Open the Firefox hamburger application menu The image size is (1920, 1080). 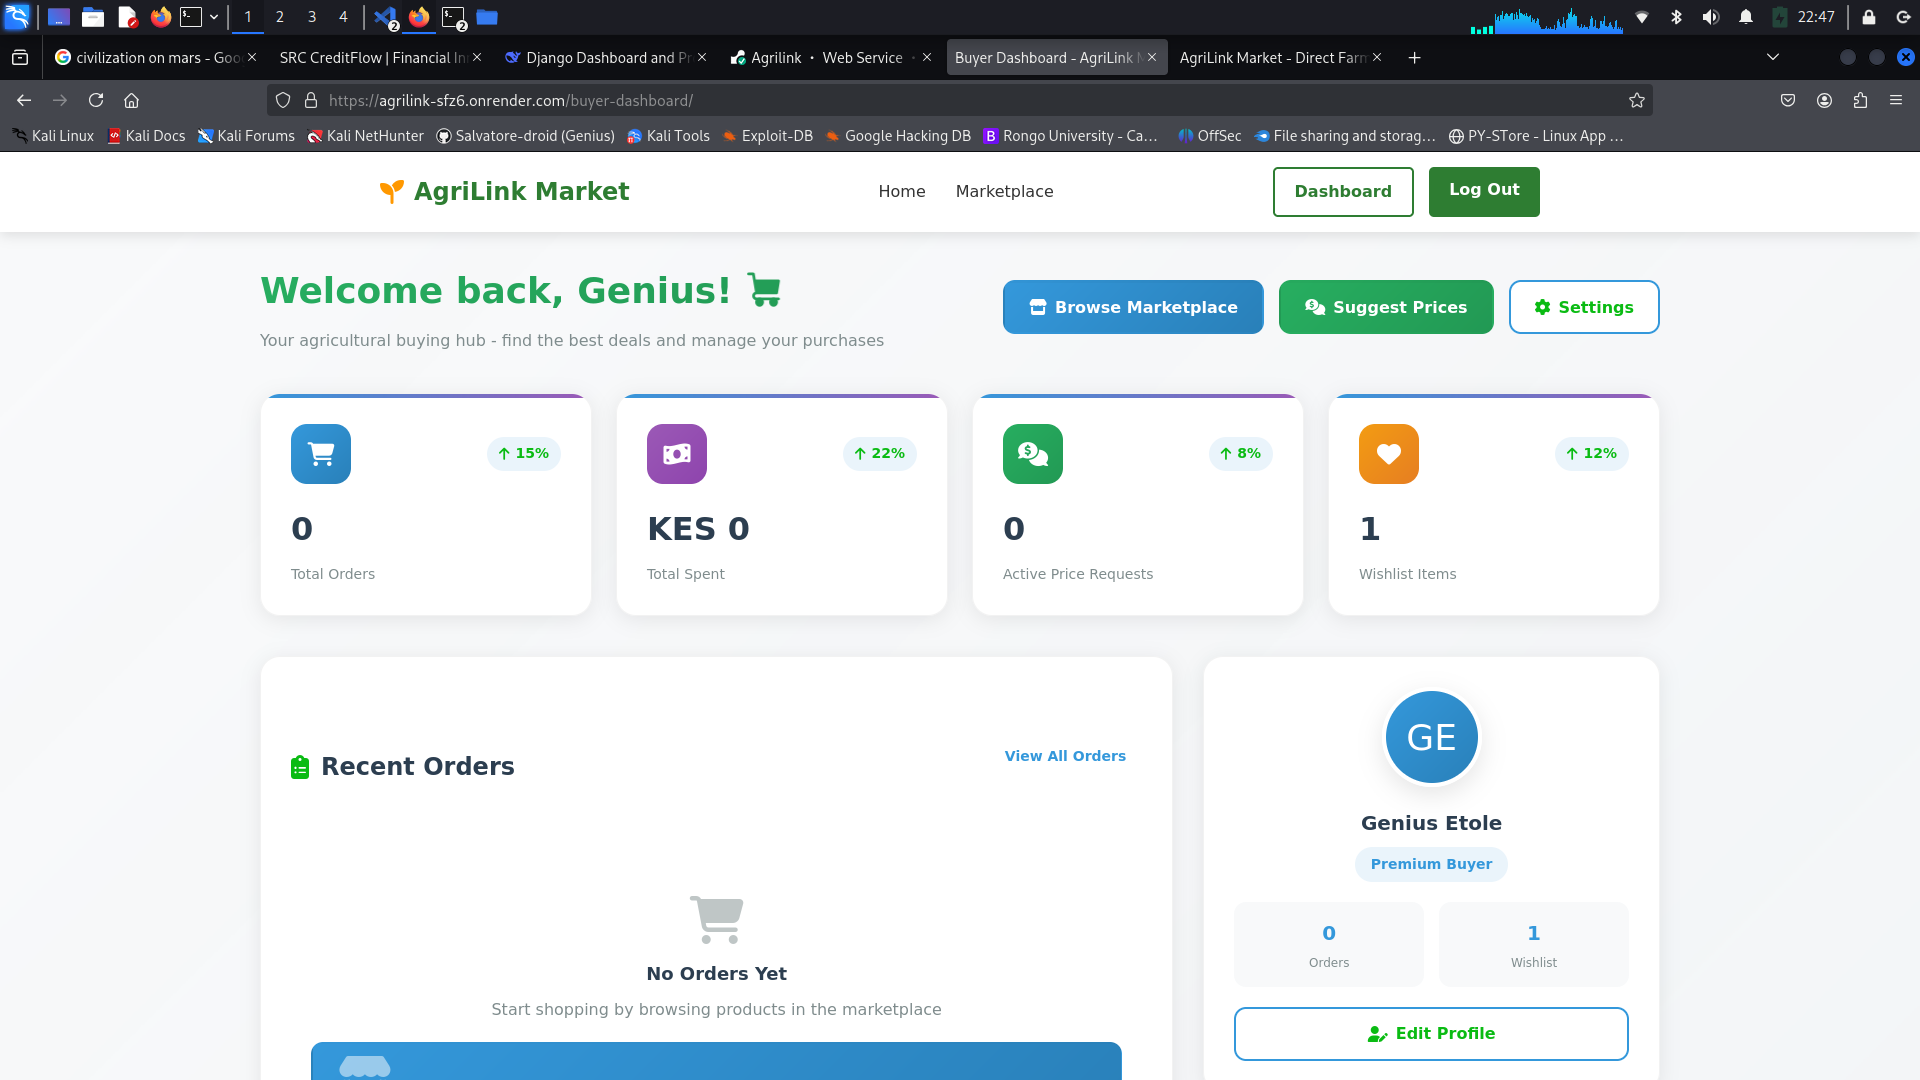click(x=1895, y=100)
